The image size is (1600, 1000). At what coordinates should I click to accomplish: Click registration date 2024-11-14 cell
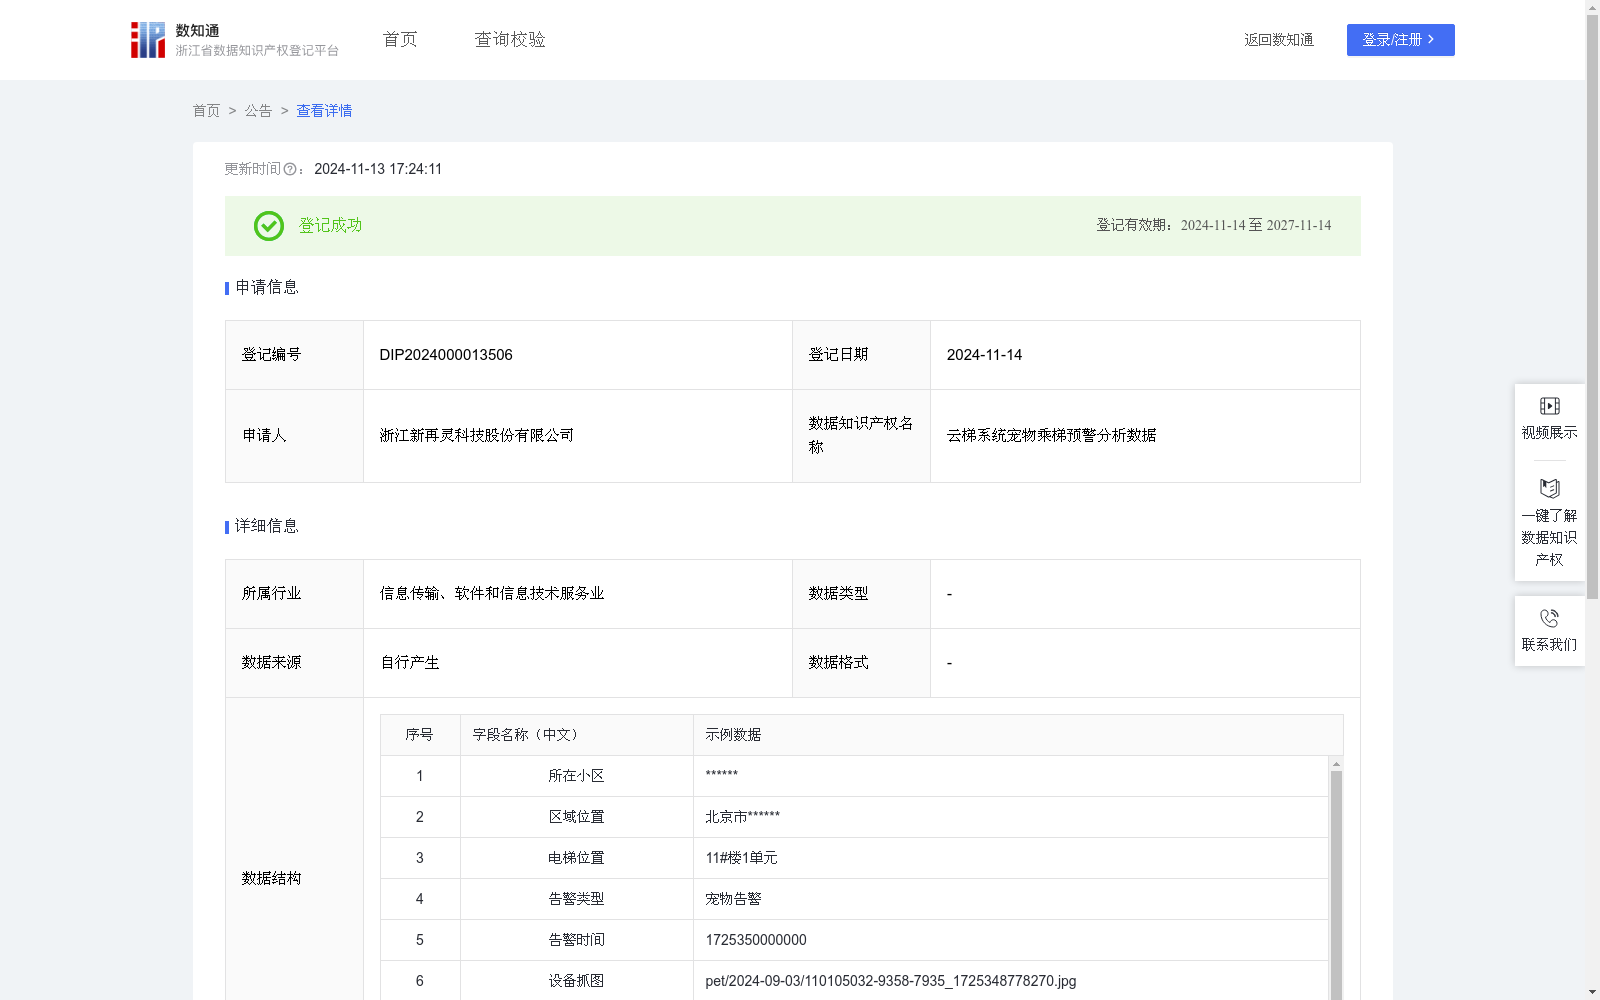(x=1145, y=355)
